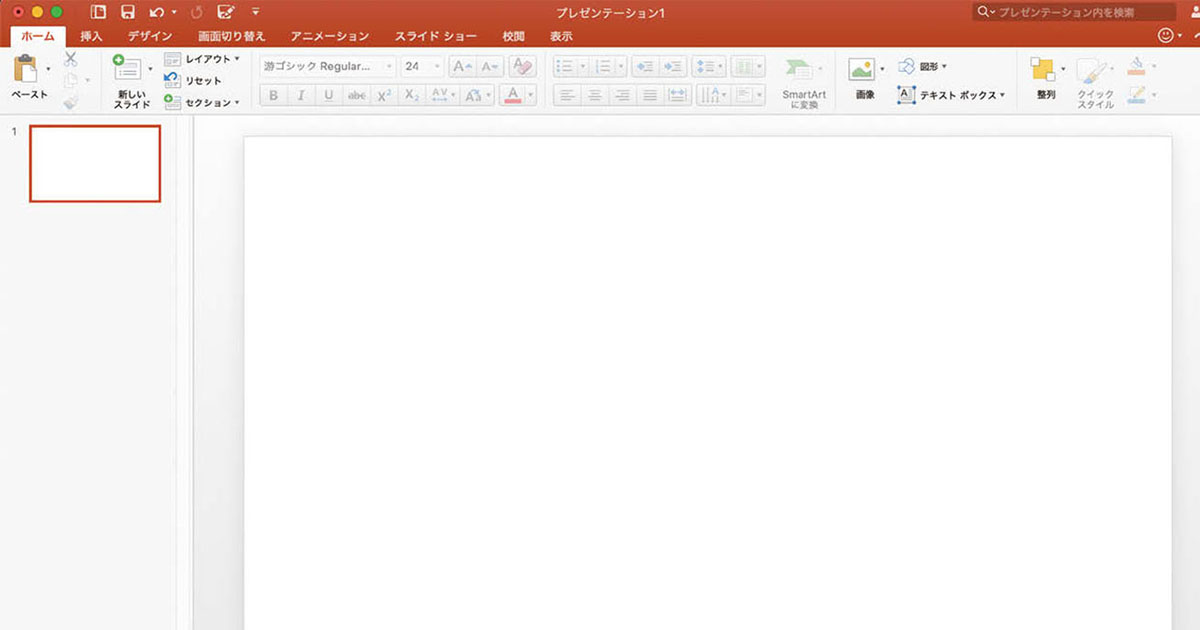Open the columns dropdown
Viewport: 1200px width, 630px height.
[x=748, y=67]
